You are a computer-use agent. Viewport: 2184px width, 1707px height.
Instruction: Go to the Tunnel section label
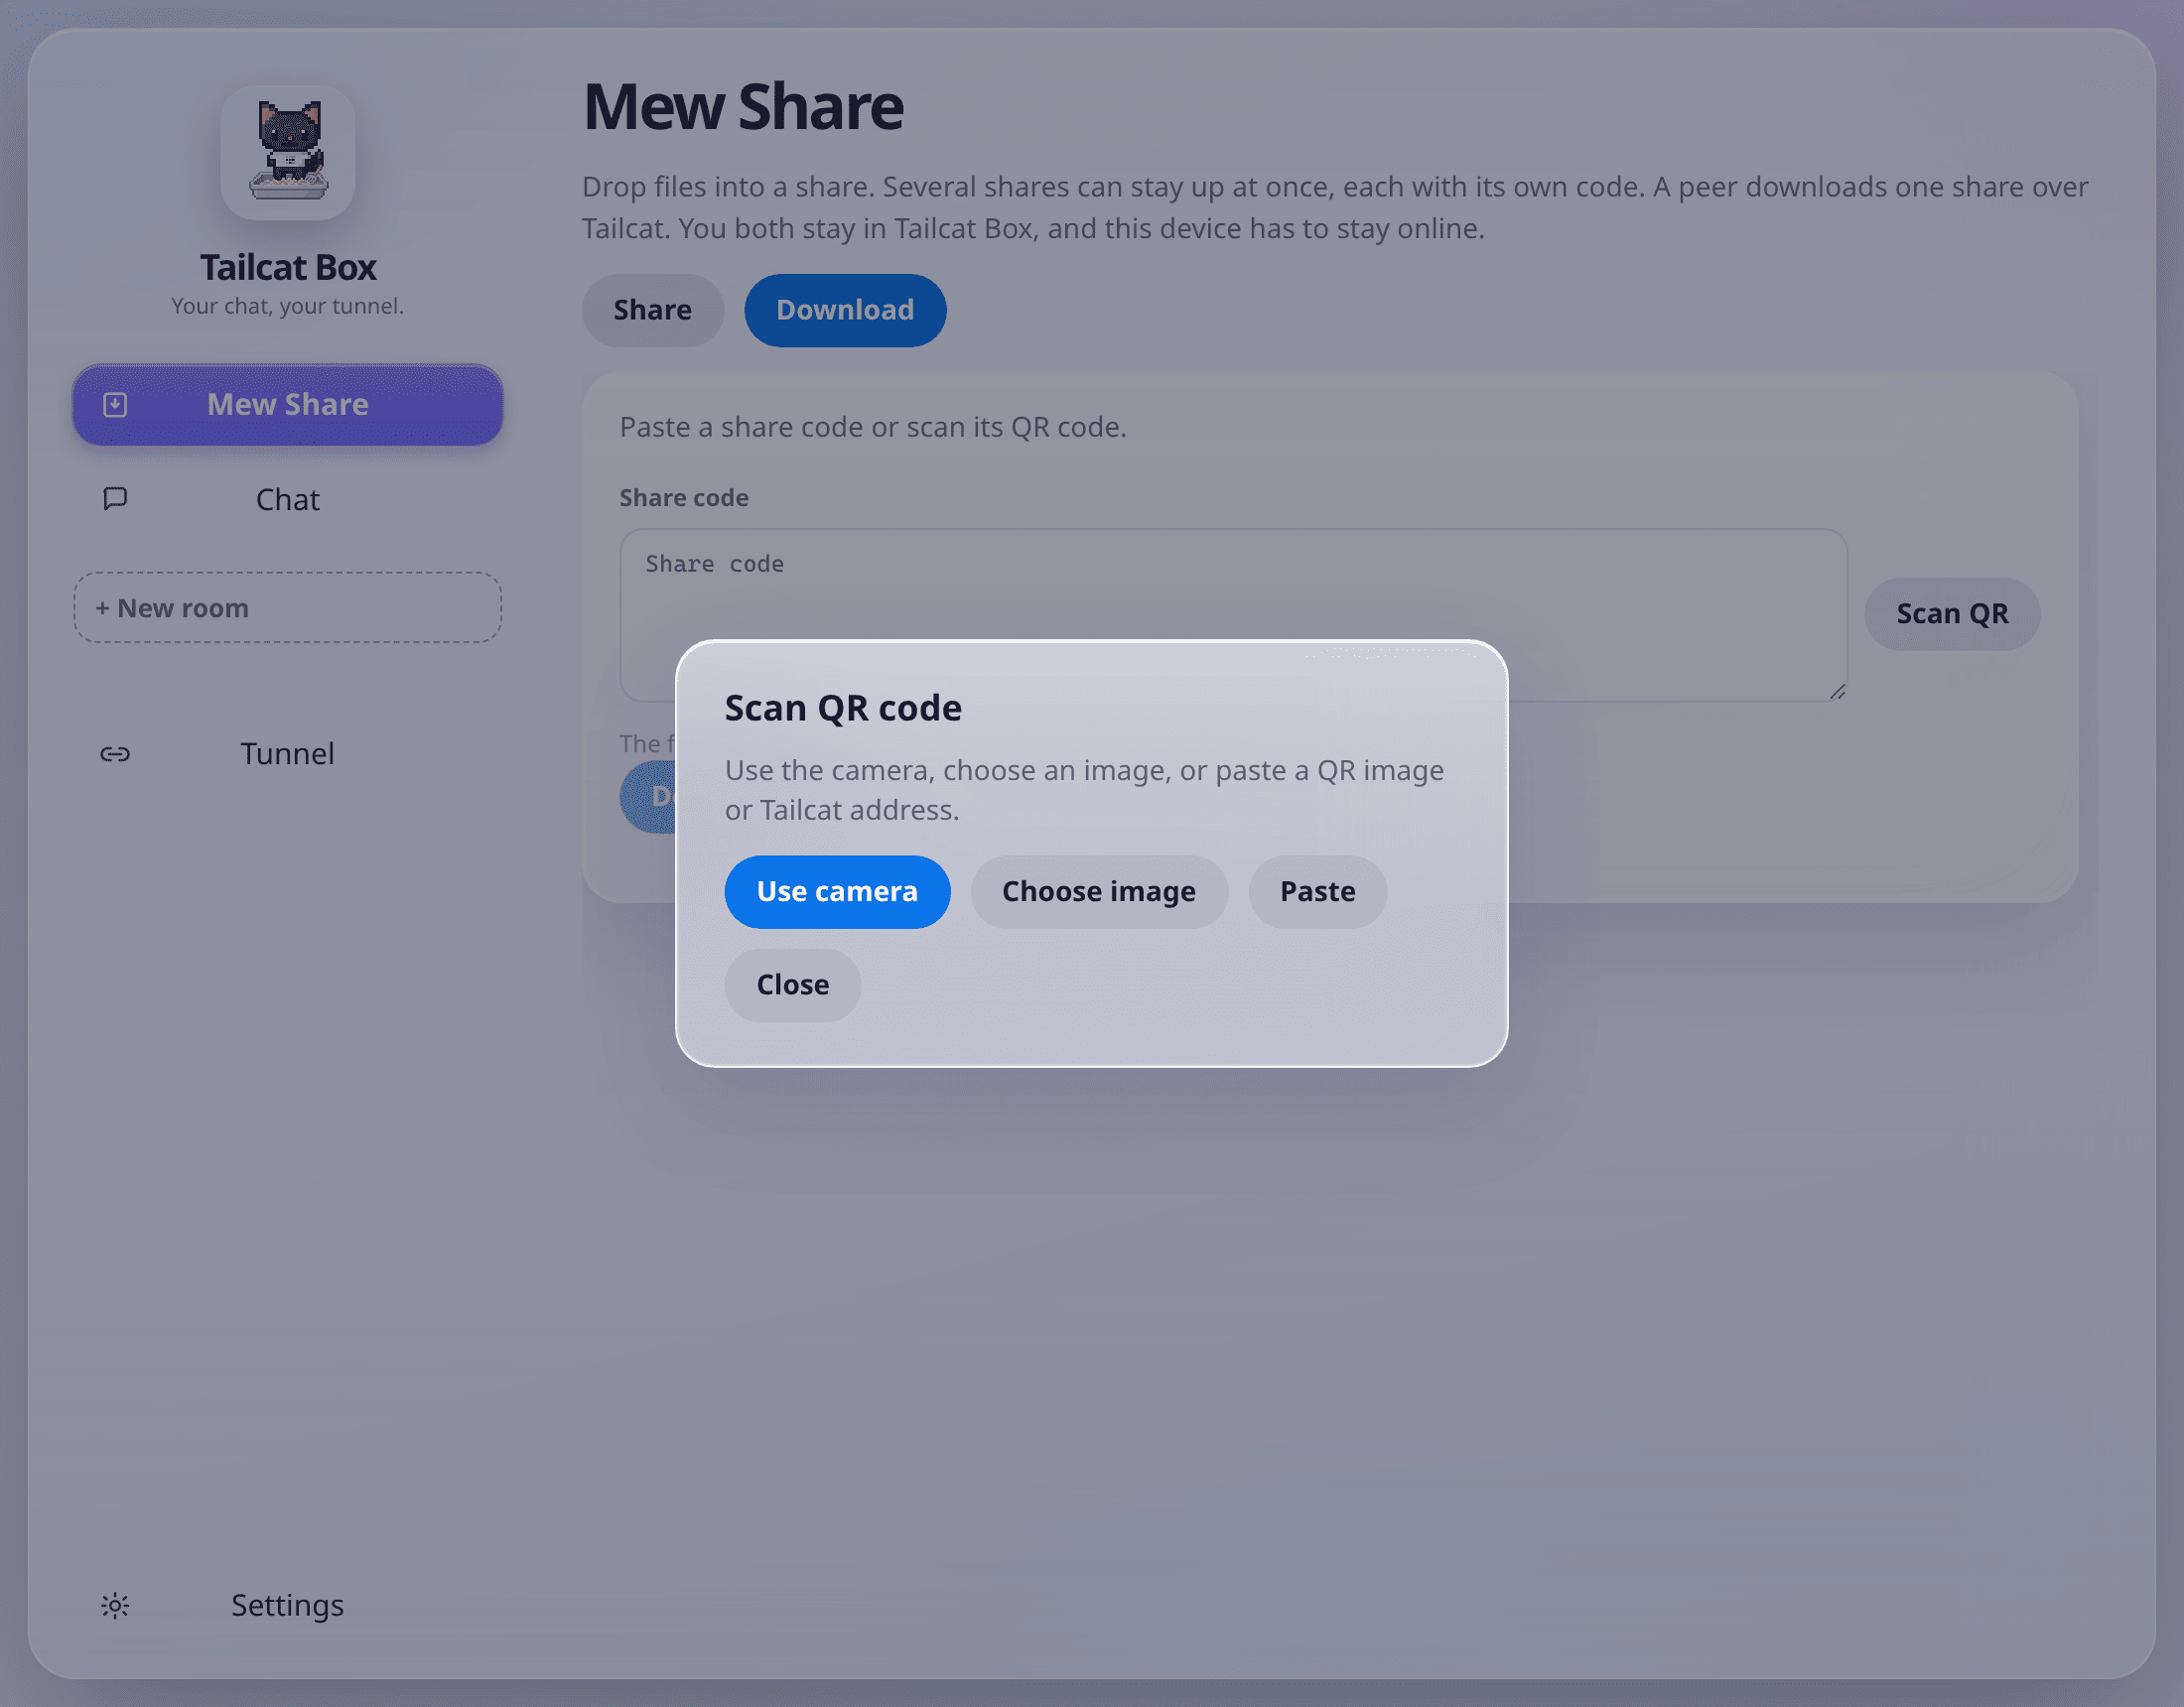click(x=287, y=754)
